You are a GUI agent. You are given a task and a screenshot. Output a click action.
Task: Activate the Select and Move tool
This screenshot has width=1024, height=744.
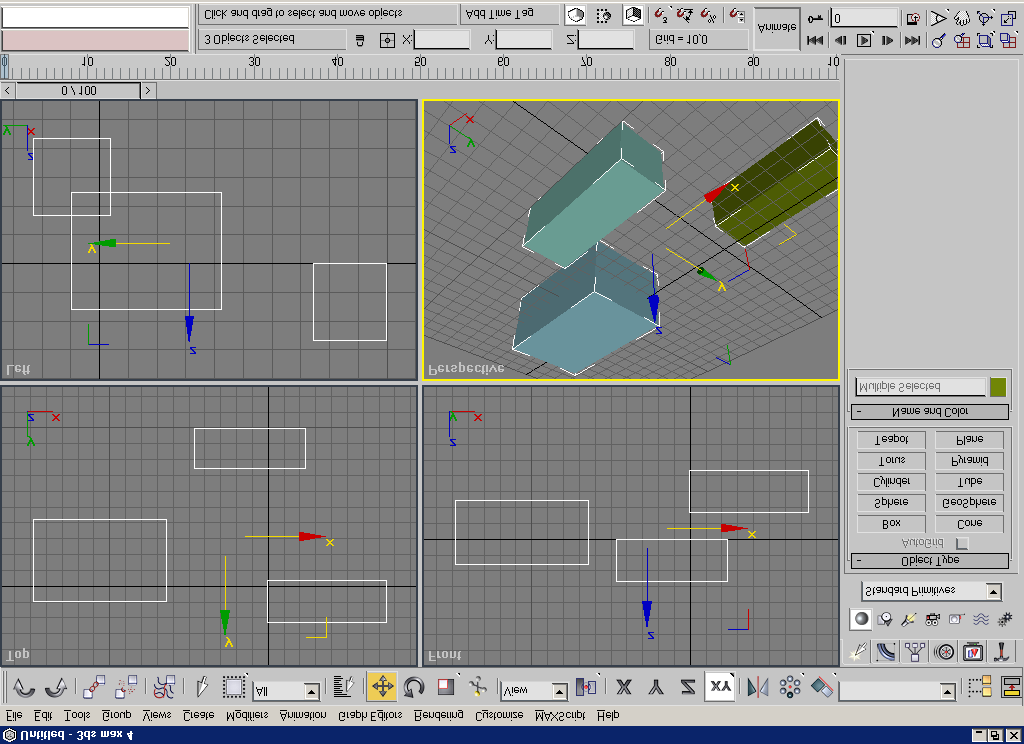click(382, 687)
